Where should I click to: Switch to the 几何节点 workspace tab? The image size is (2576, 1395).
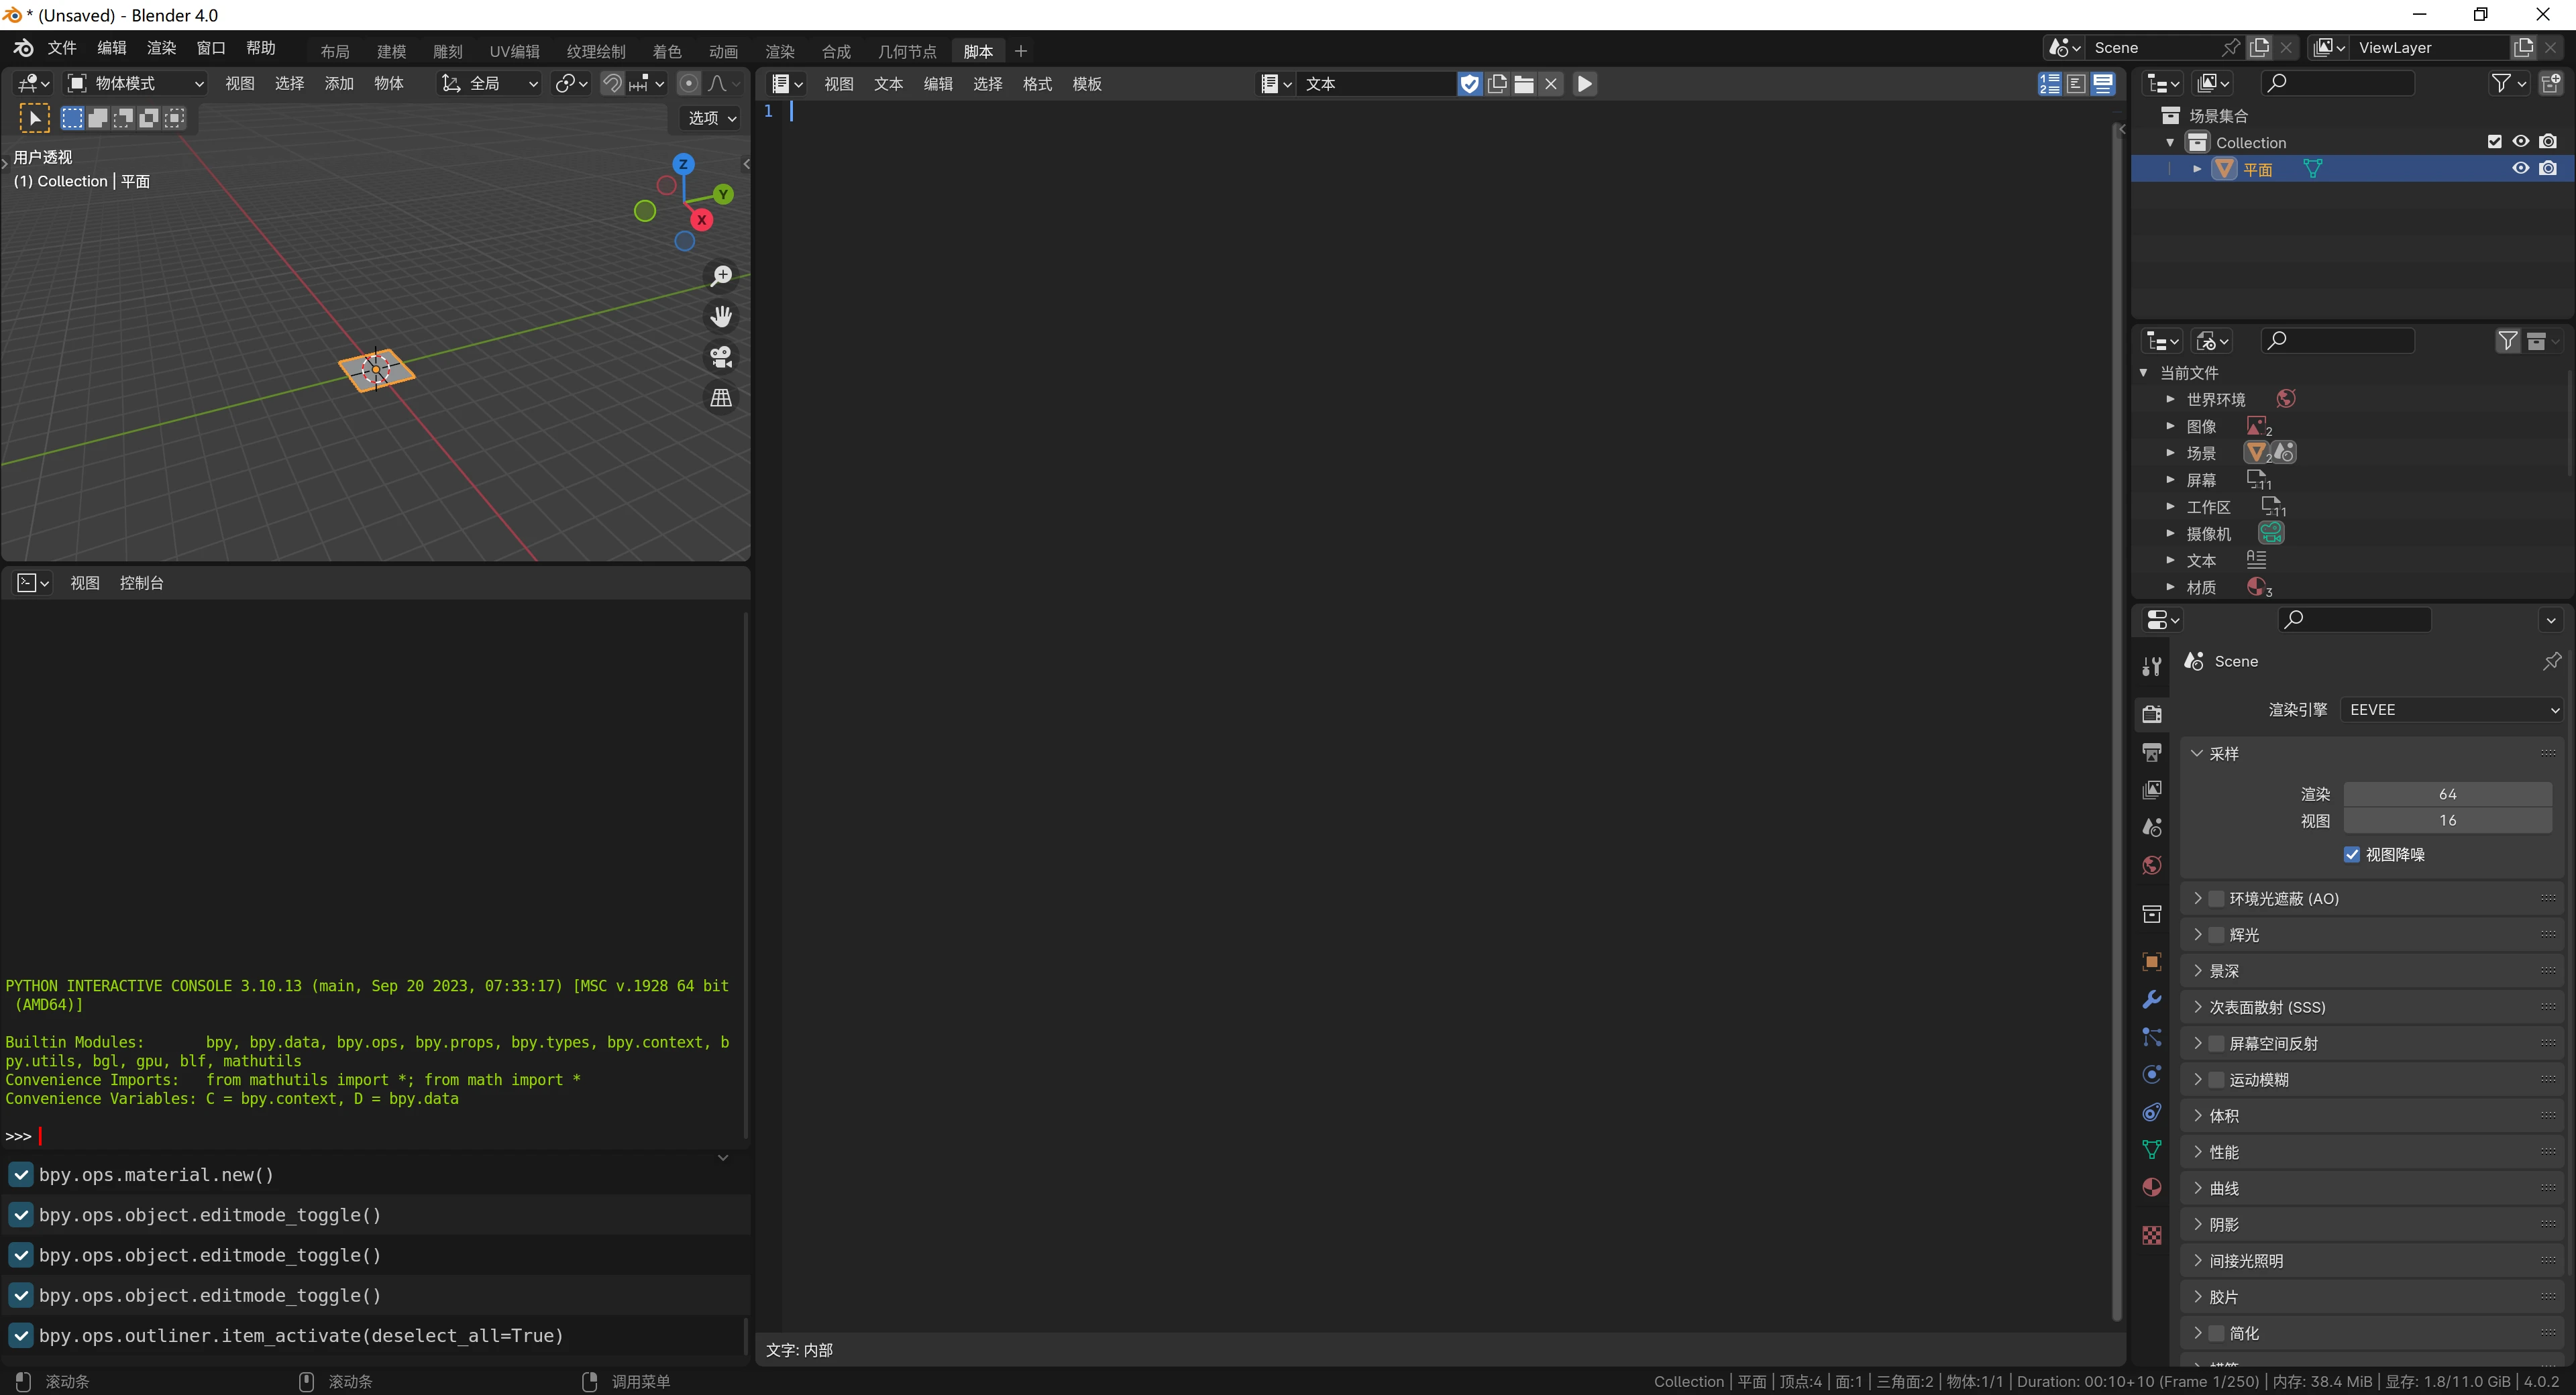907,50
